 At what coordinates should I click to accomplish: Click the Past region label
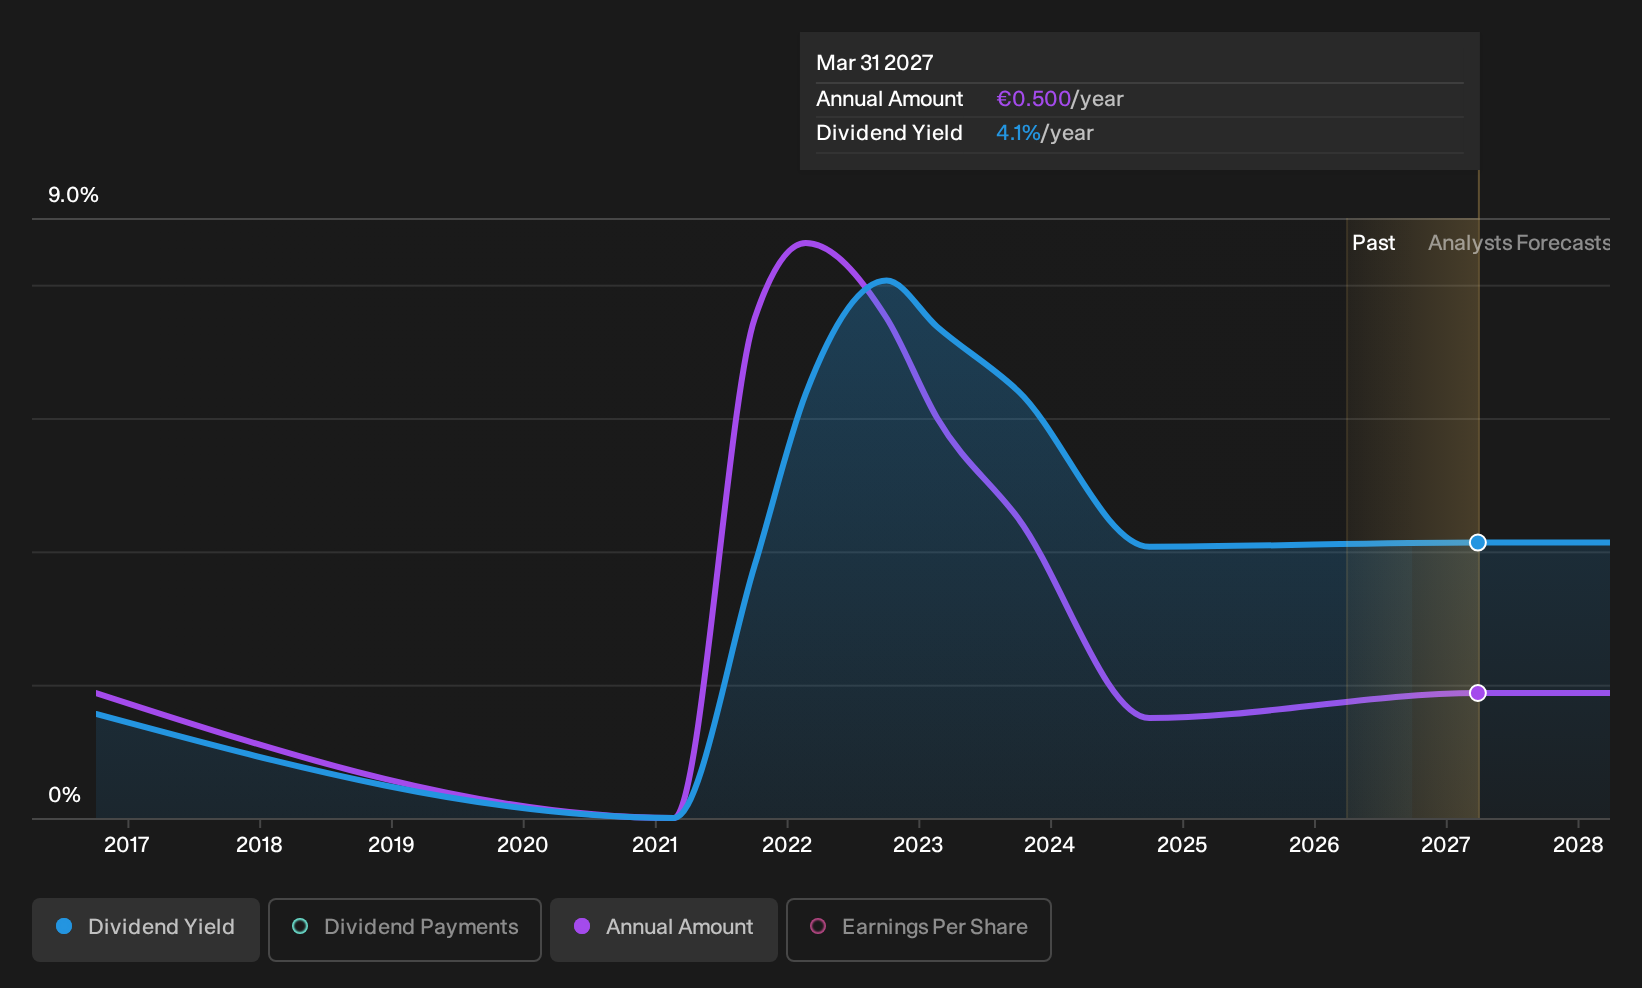pyautogui.click(x=1373, y=243)
